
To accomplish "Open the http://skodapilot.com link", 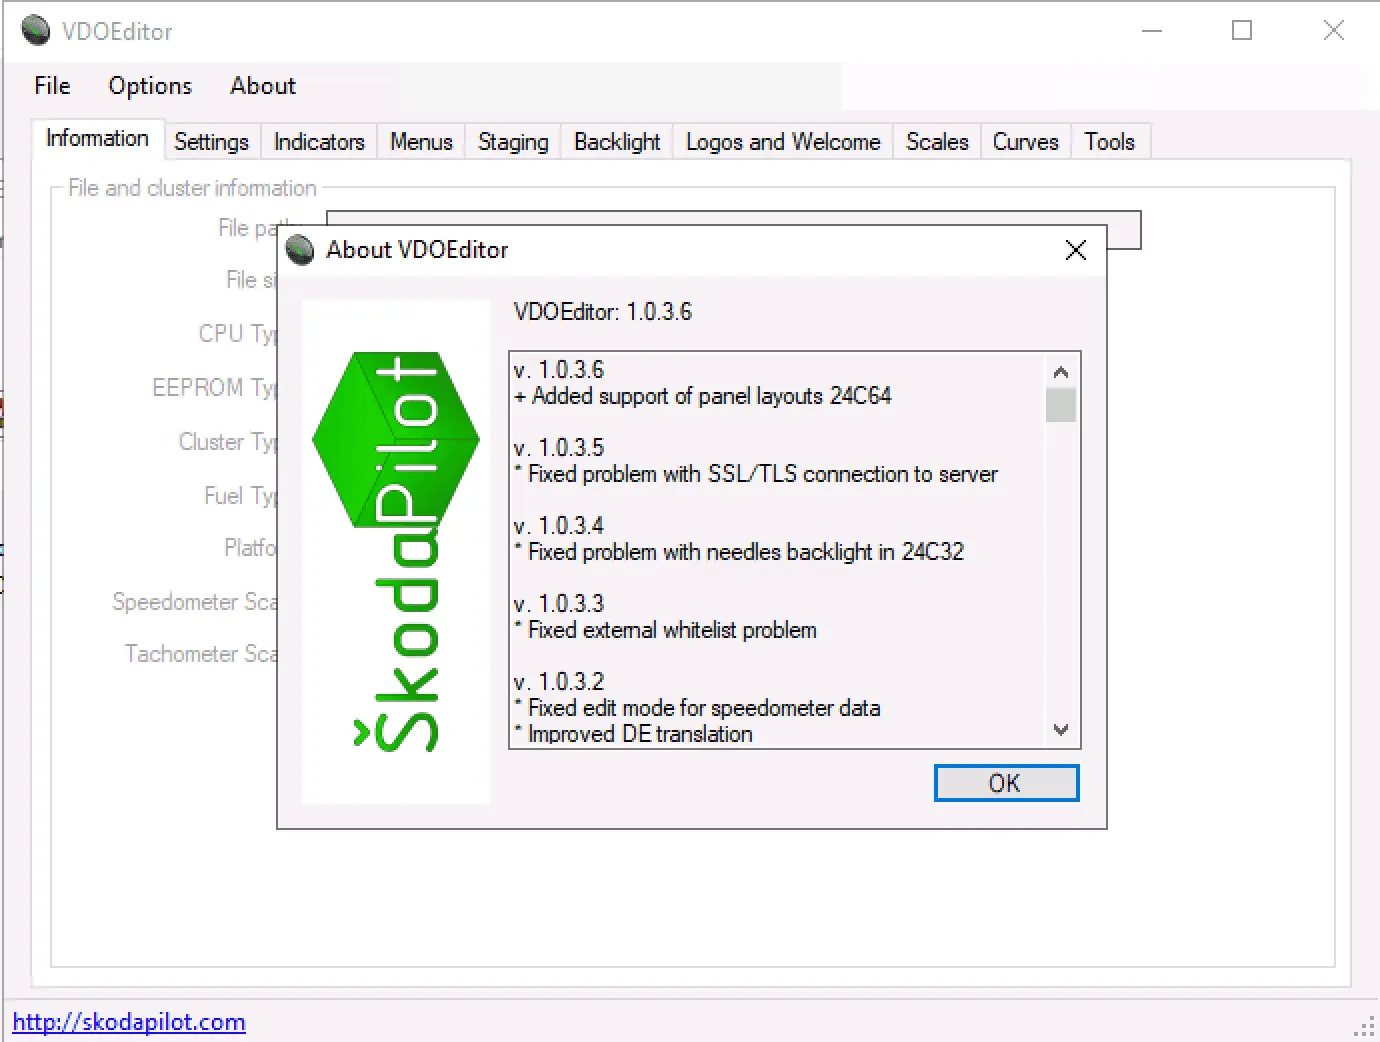I will (128, 1022).
